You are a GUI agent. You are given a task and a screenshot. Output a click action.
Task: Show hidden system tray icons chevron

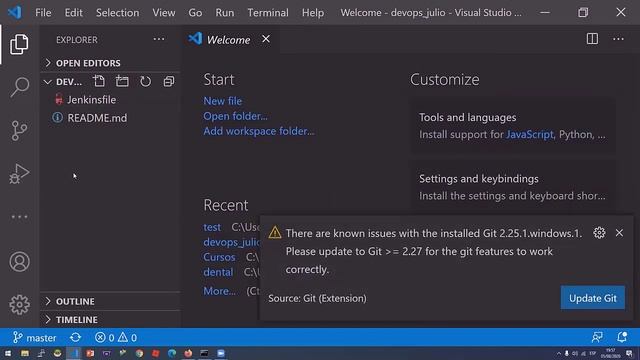click(558, 353)
